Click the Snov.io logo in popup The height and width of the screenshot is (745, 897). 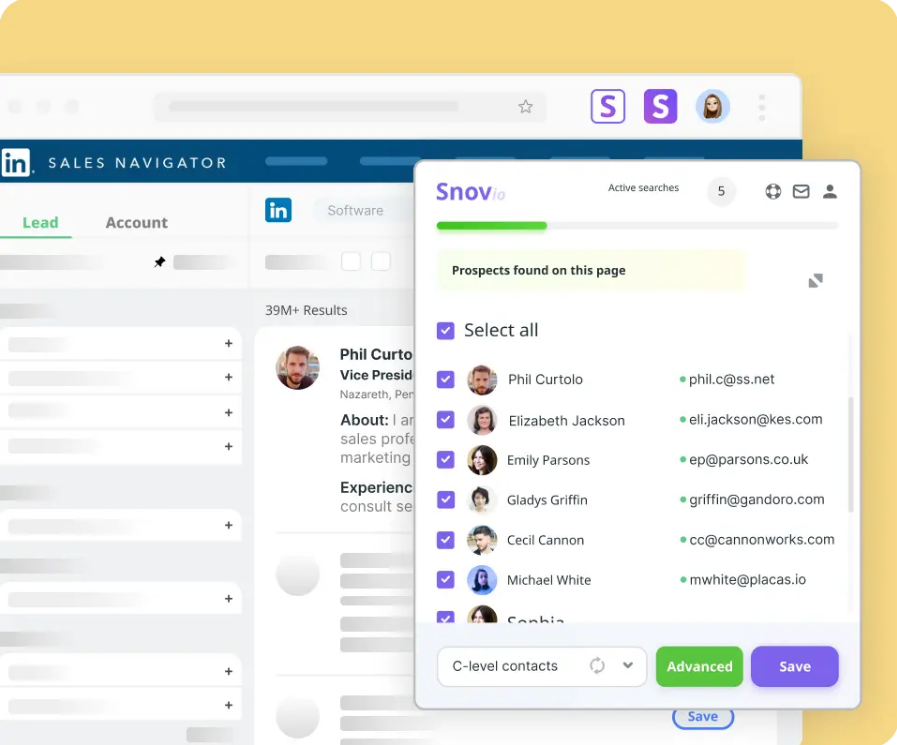coord(470,192)
